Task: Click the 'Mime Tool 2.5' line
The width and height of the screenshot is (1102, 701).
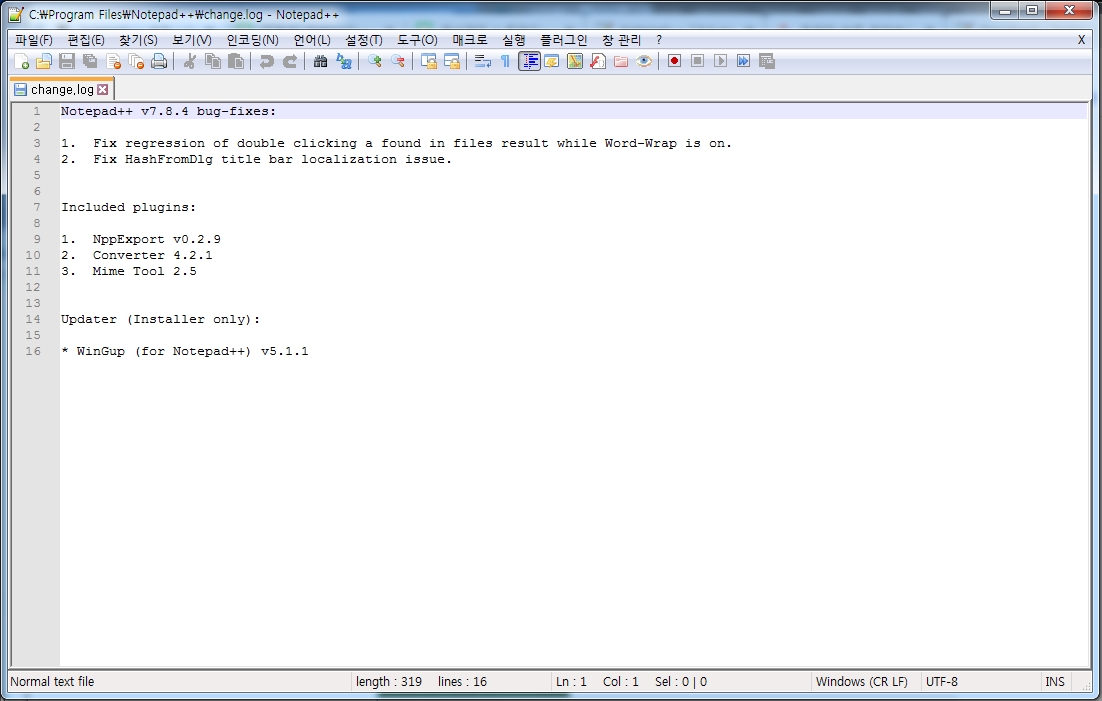Action: tap(129, 271)
